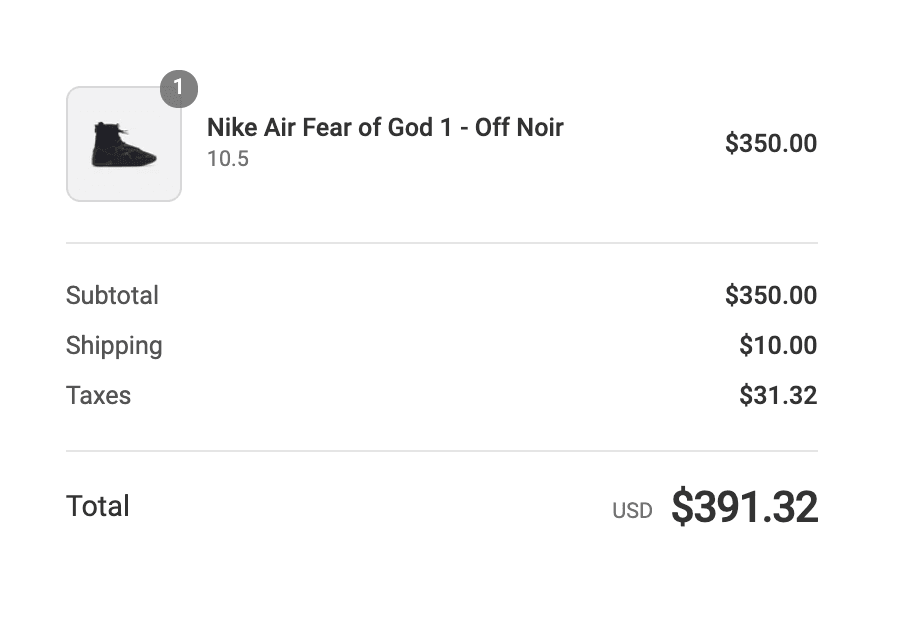The height and width of the screenshot is (636, 918).
Task: Click the quantity badge showing 1
Action: tap(179, 88)
